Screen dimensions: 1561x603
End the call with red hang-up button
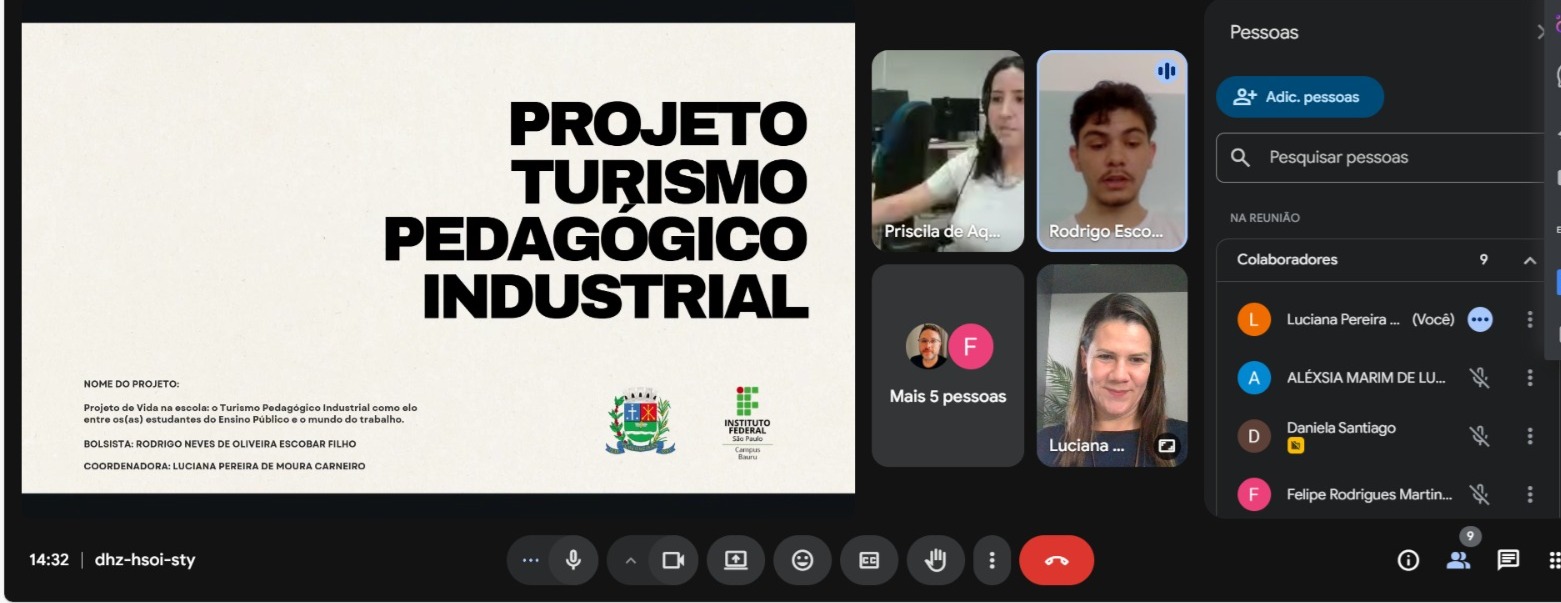[1056, 560]
